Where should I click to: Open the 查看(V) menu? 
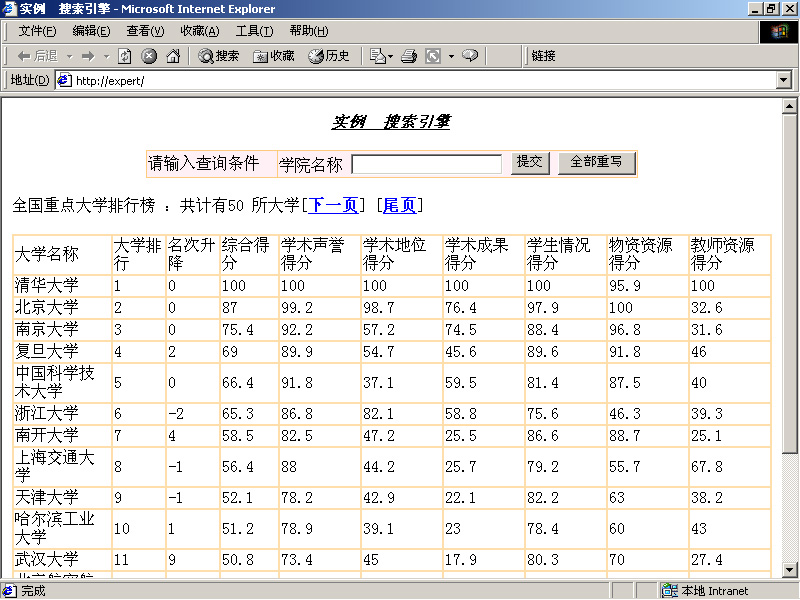click(x=145, y=31)
